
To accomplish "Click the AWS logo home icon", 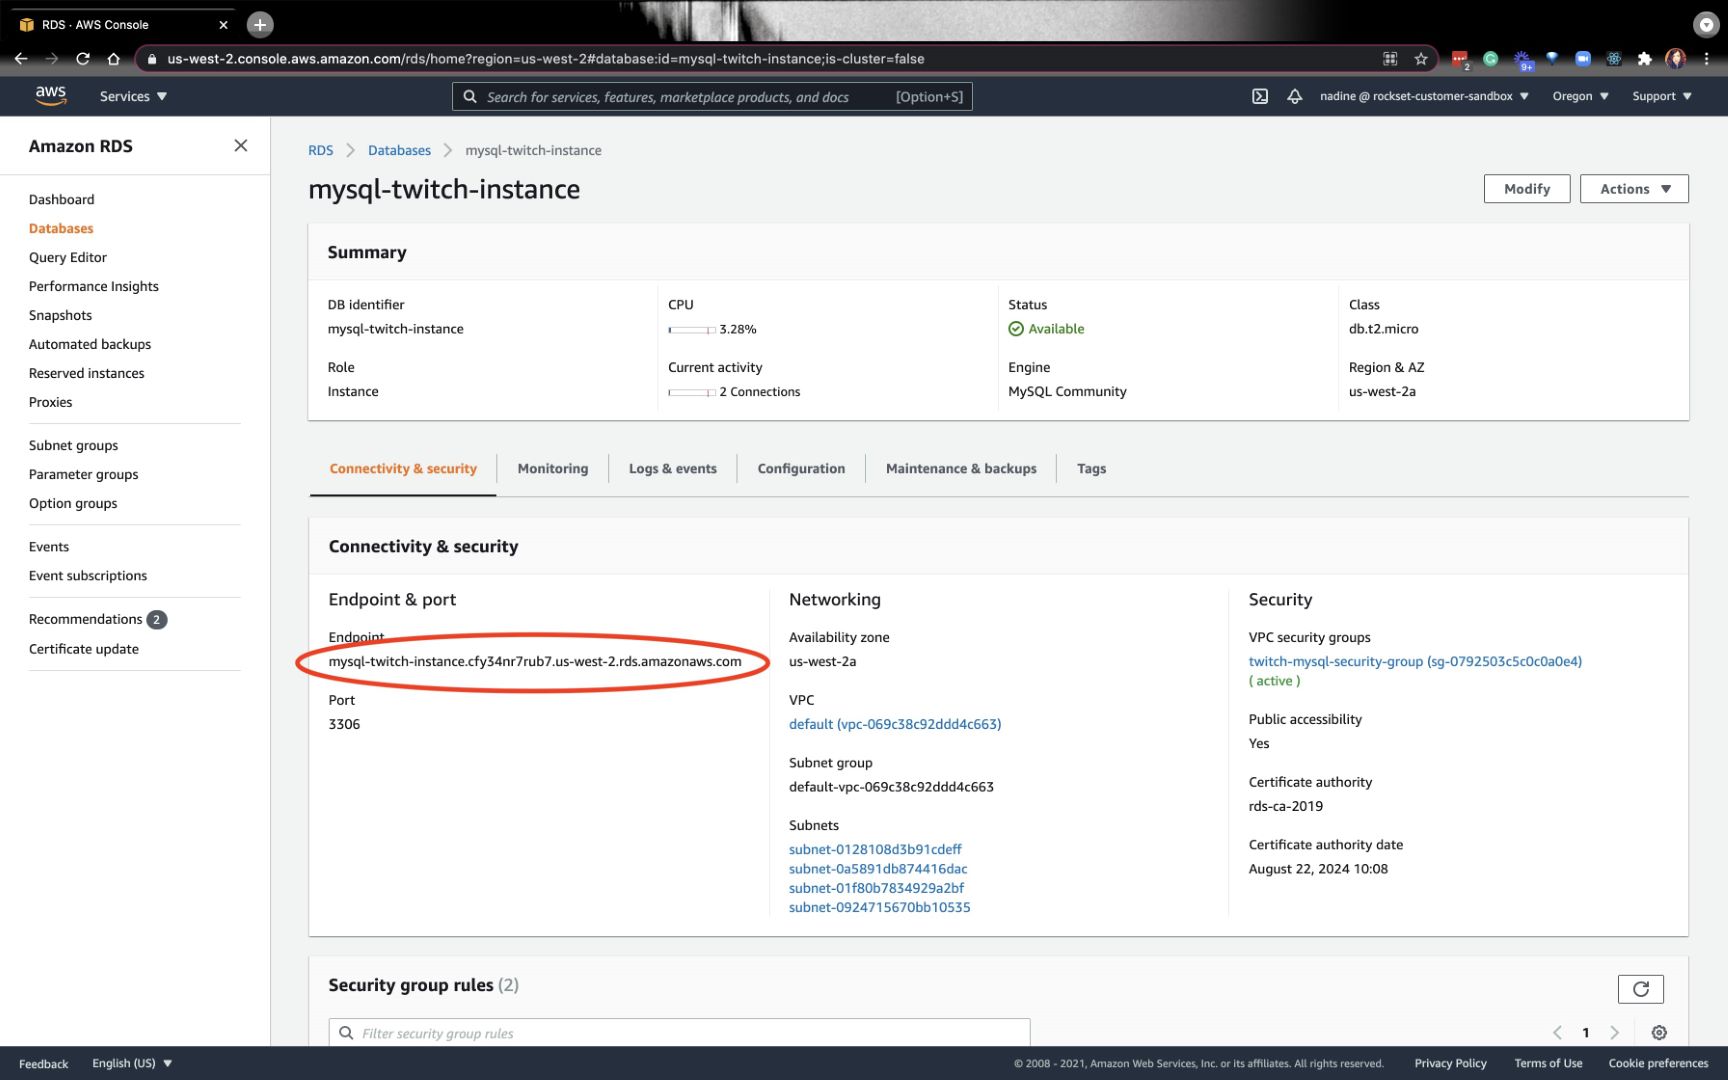I will (50, 96).
